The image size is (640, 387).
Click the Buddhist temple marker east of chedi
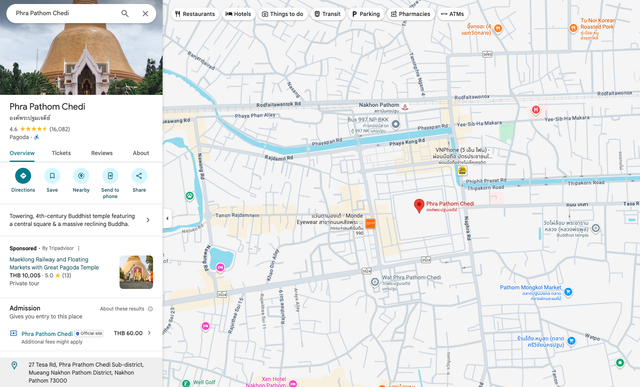pos(596,228)
